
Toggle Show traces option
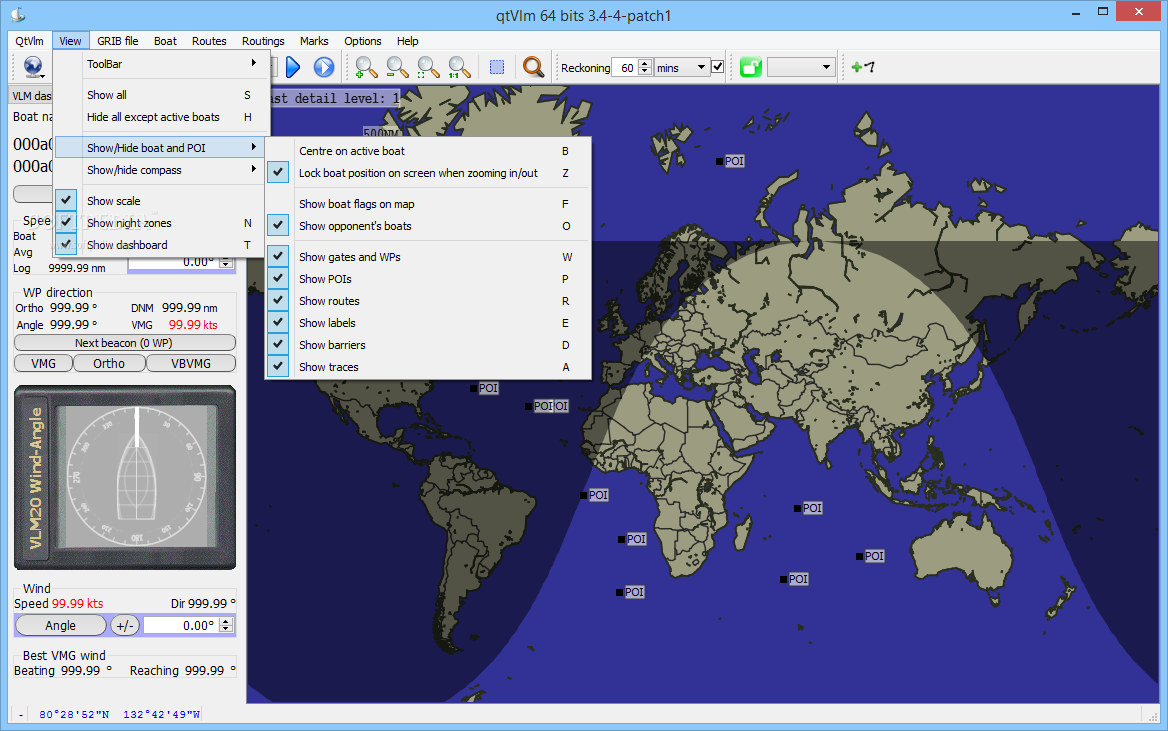[428, 367]
